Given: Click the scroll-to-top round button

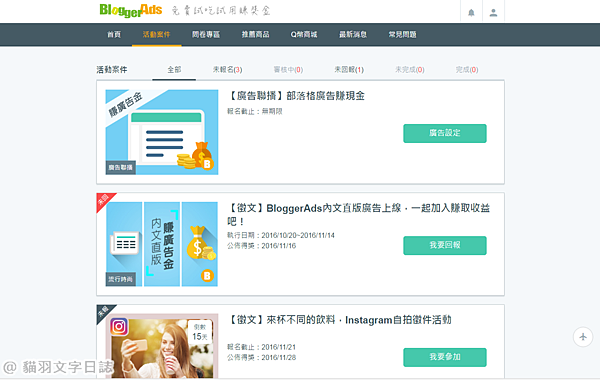Looking at the screenshot, I should tap(583, 337).
